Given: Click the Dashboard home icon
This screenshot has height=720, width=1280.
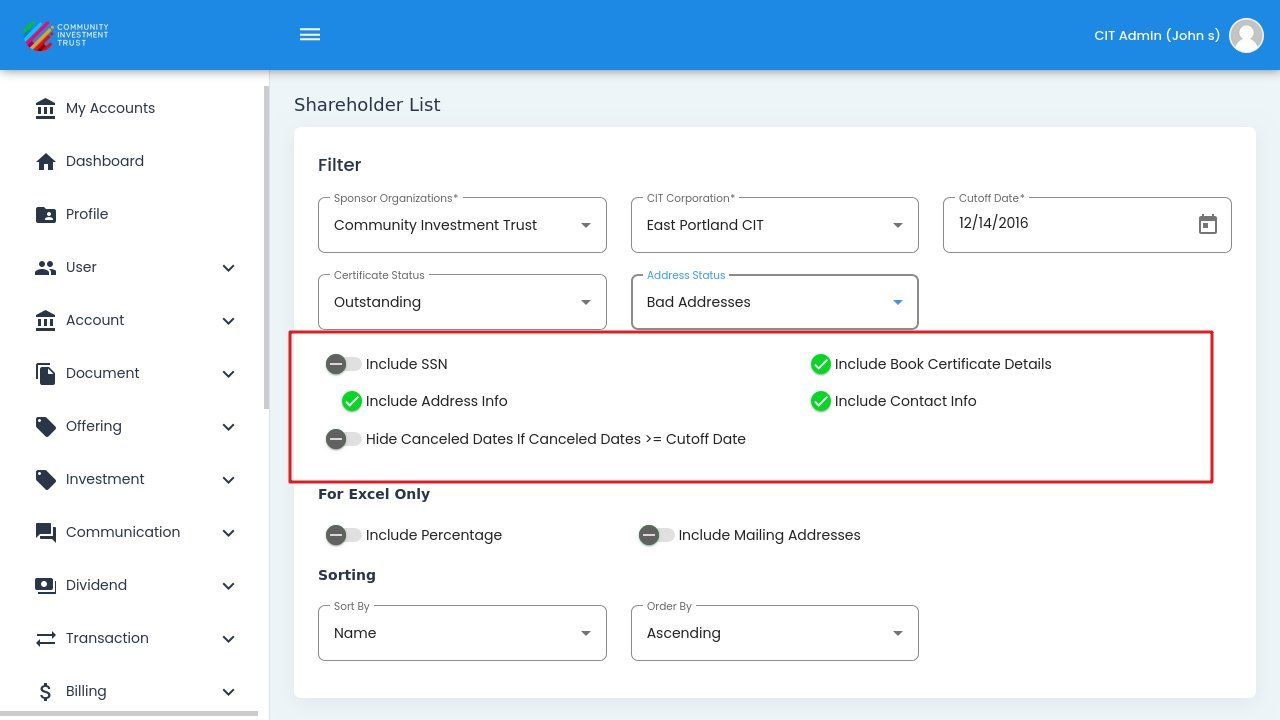Looking at the screenshot, I should (x=45, y=162).
